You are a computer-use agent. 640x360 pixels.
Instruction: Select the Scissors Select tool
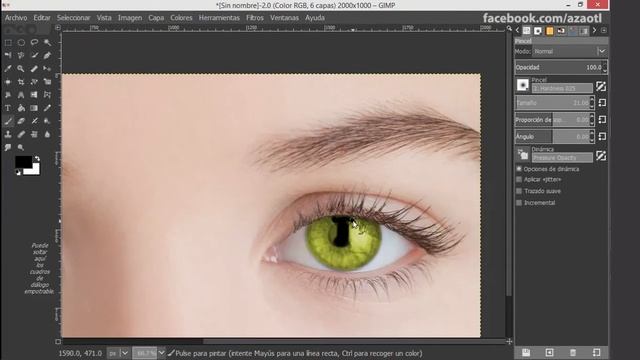21,56
